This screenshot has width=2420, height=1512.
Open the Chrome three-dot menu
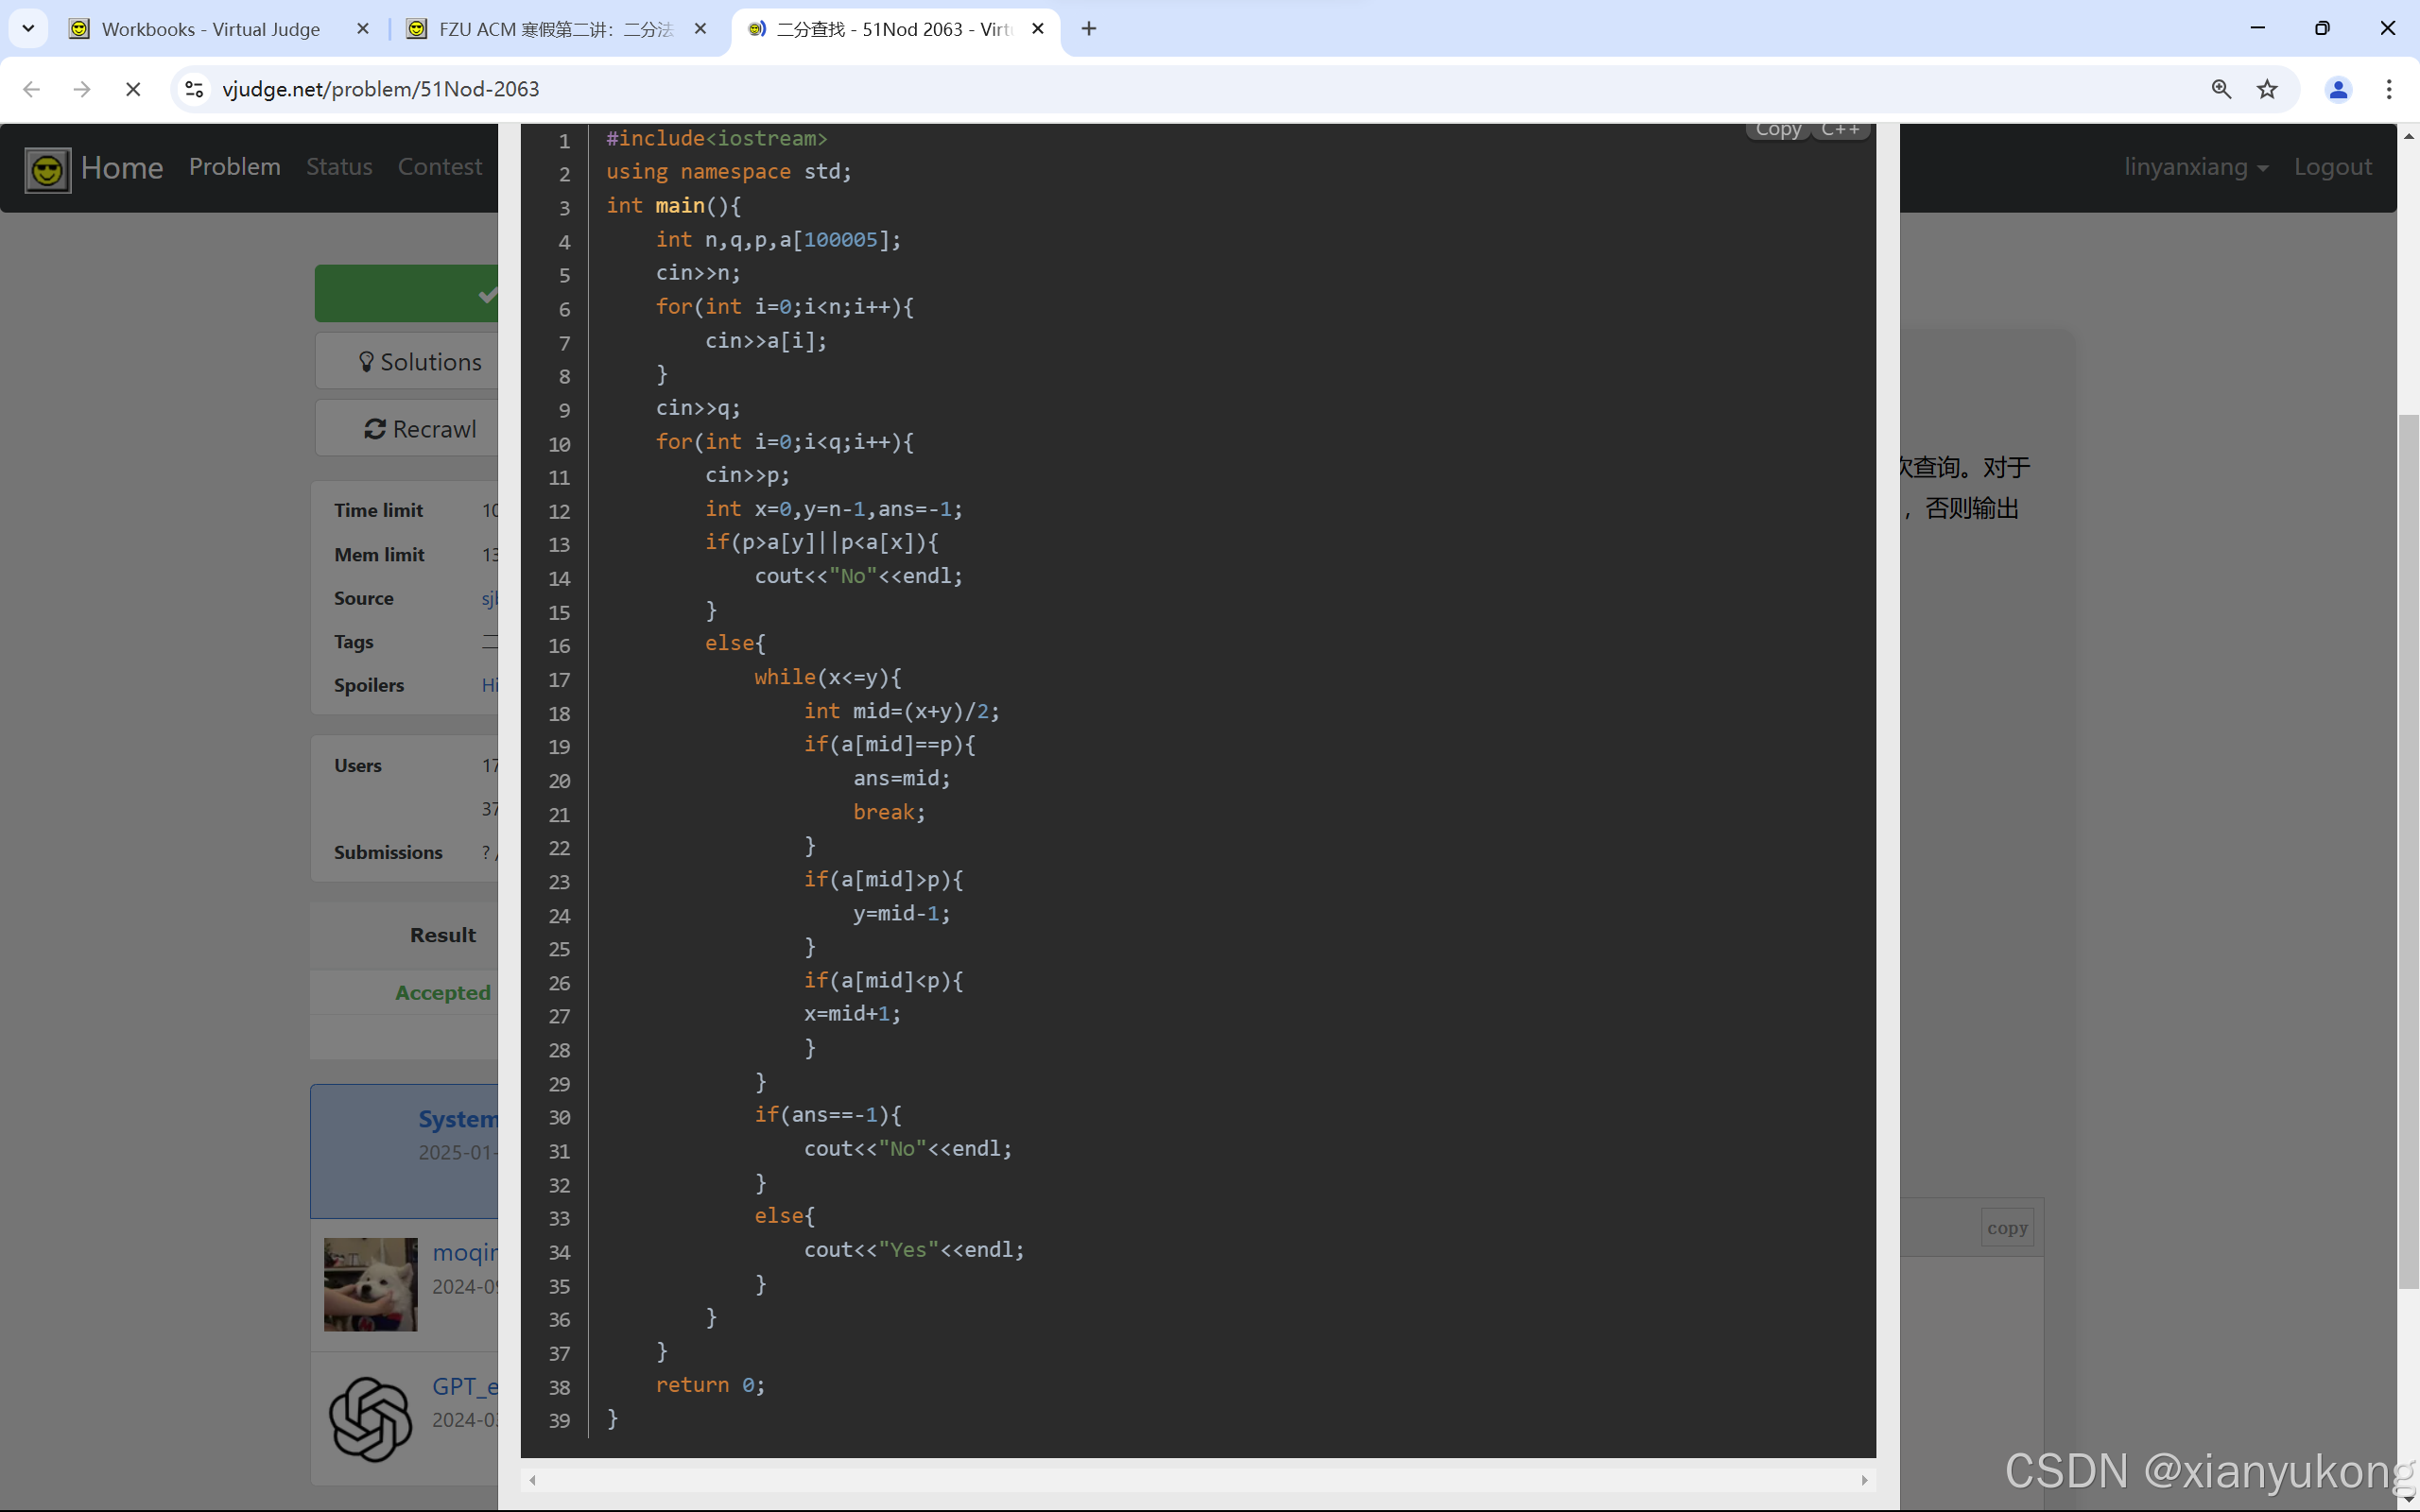coord(2389,89)
